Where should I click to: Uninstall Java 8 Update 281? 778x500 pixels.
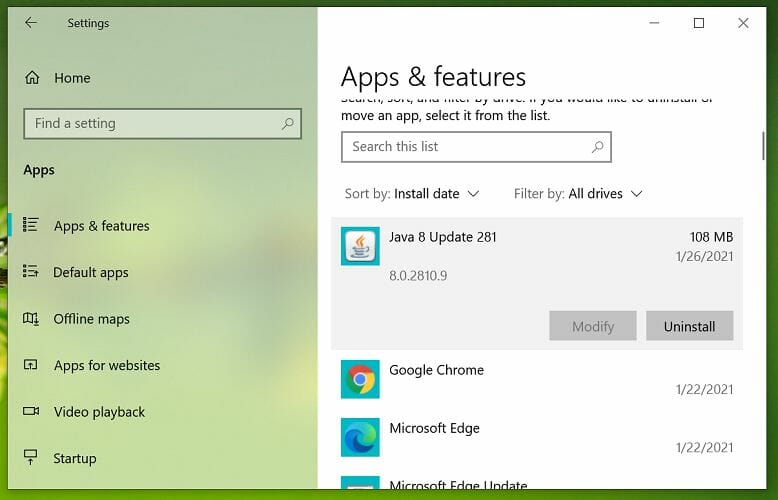tap(690, 326)
